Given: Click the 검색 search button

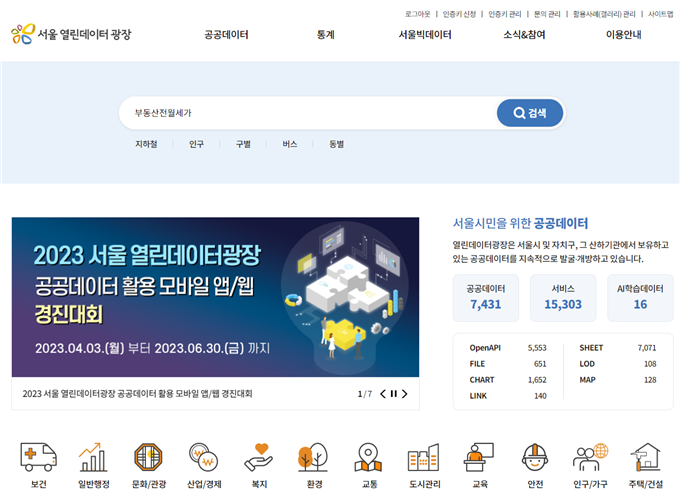Looking at the screenshot, I should tap(530, 113).
